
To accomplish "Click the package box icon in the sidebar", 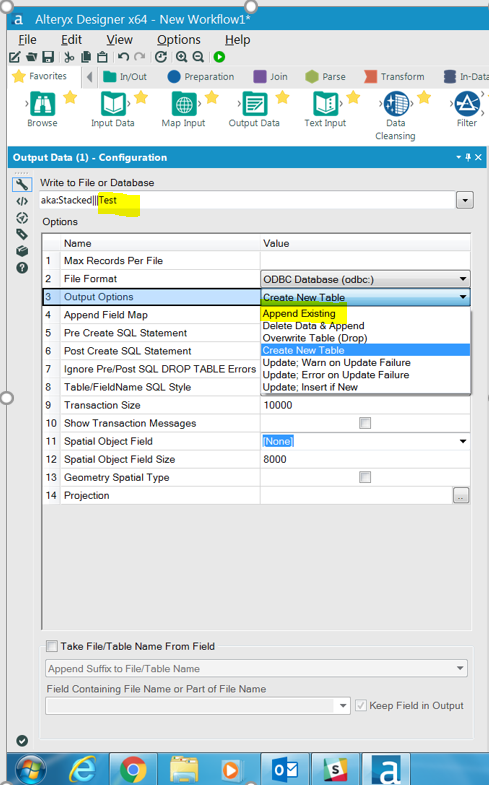I will [x=22, y=251].
